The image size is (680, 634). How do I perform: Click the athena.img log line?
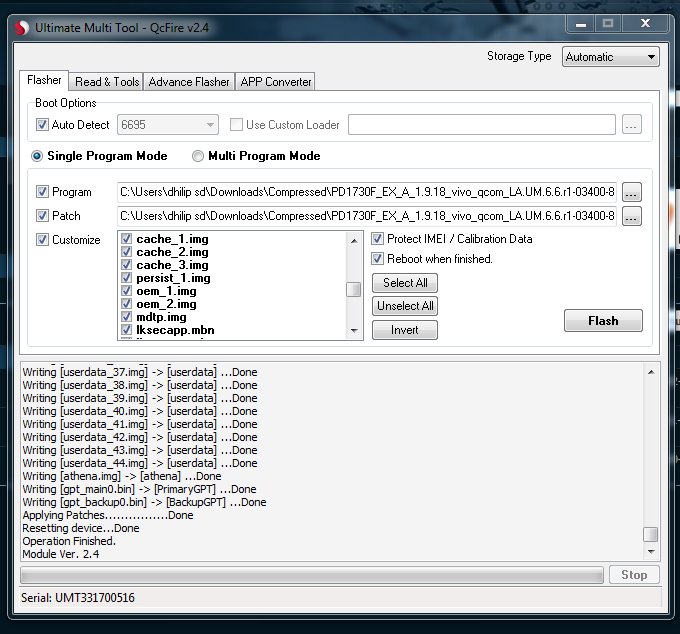[122, 476]
